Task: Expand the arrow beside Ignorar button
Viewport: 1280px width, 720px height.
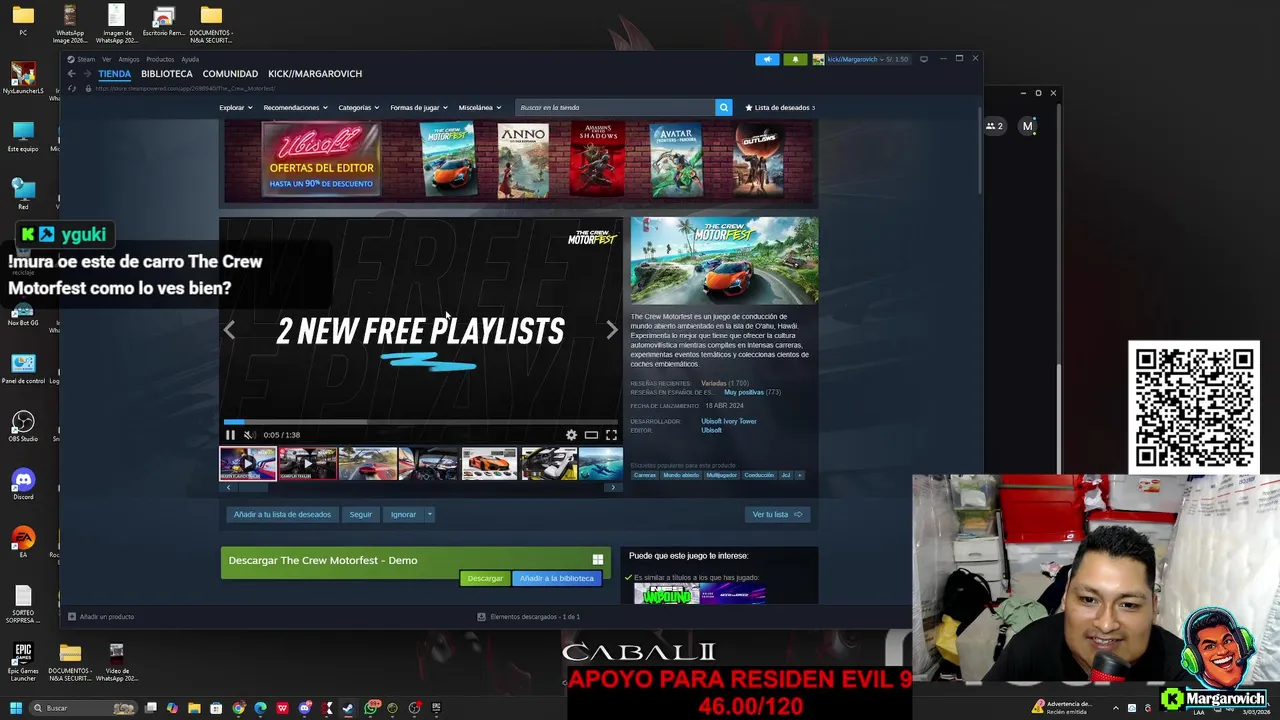Action: coord(430,514)
